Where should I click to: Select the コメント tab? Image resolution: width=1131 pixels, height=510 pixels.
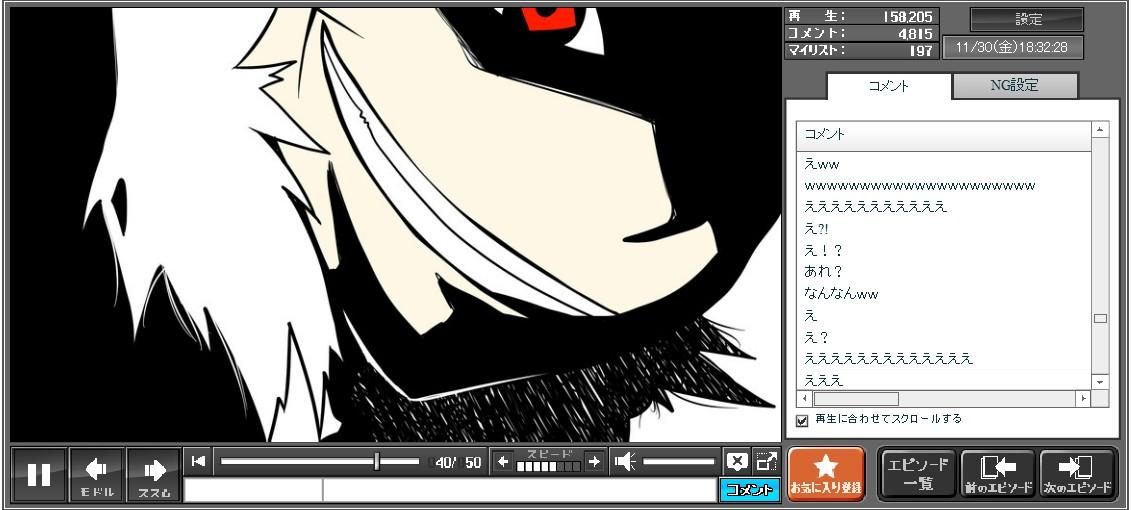888,86
